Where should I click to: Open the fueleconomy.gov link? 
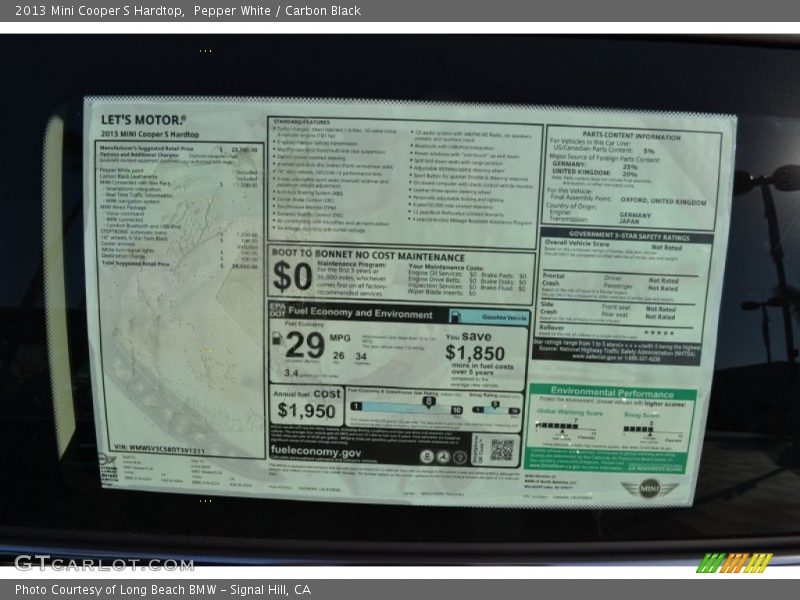315,452
